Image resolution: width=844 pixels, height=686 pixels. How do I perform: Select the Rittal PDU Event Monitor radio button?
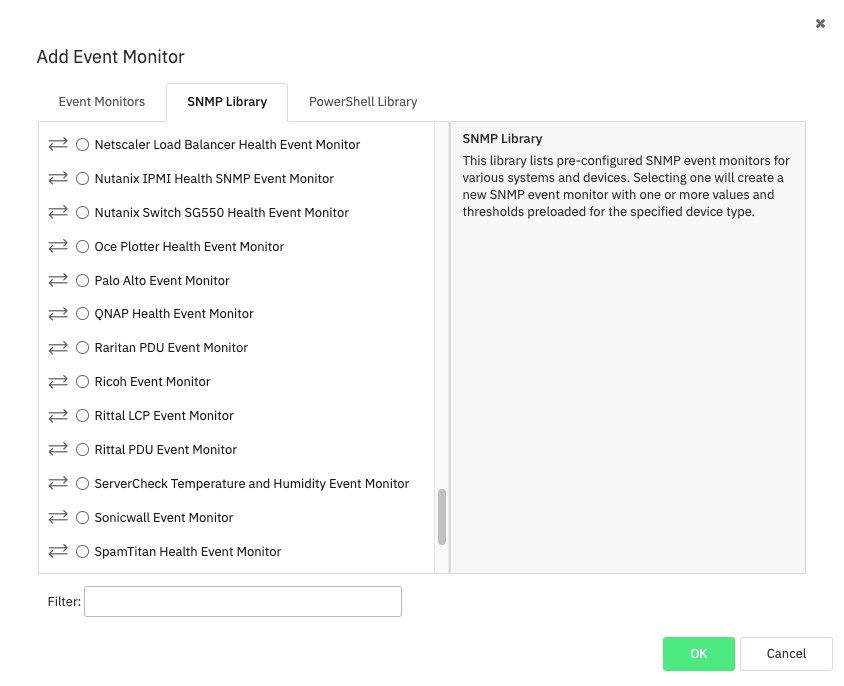pyautogui.click(x=82, y=449)
